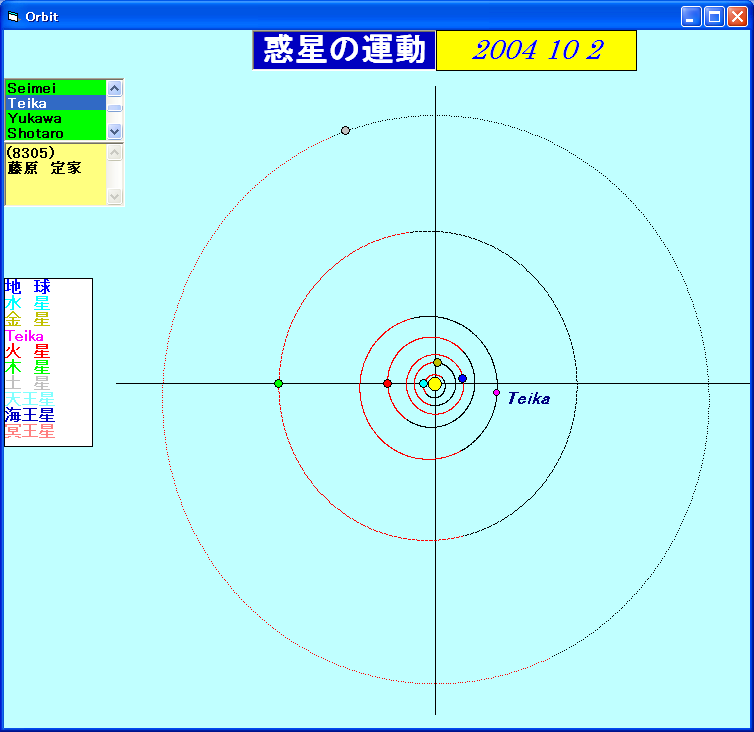Click the yellow Sun at orbit center
The height and width of the screenshot is (732, 754).
[x=435, y=384]
